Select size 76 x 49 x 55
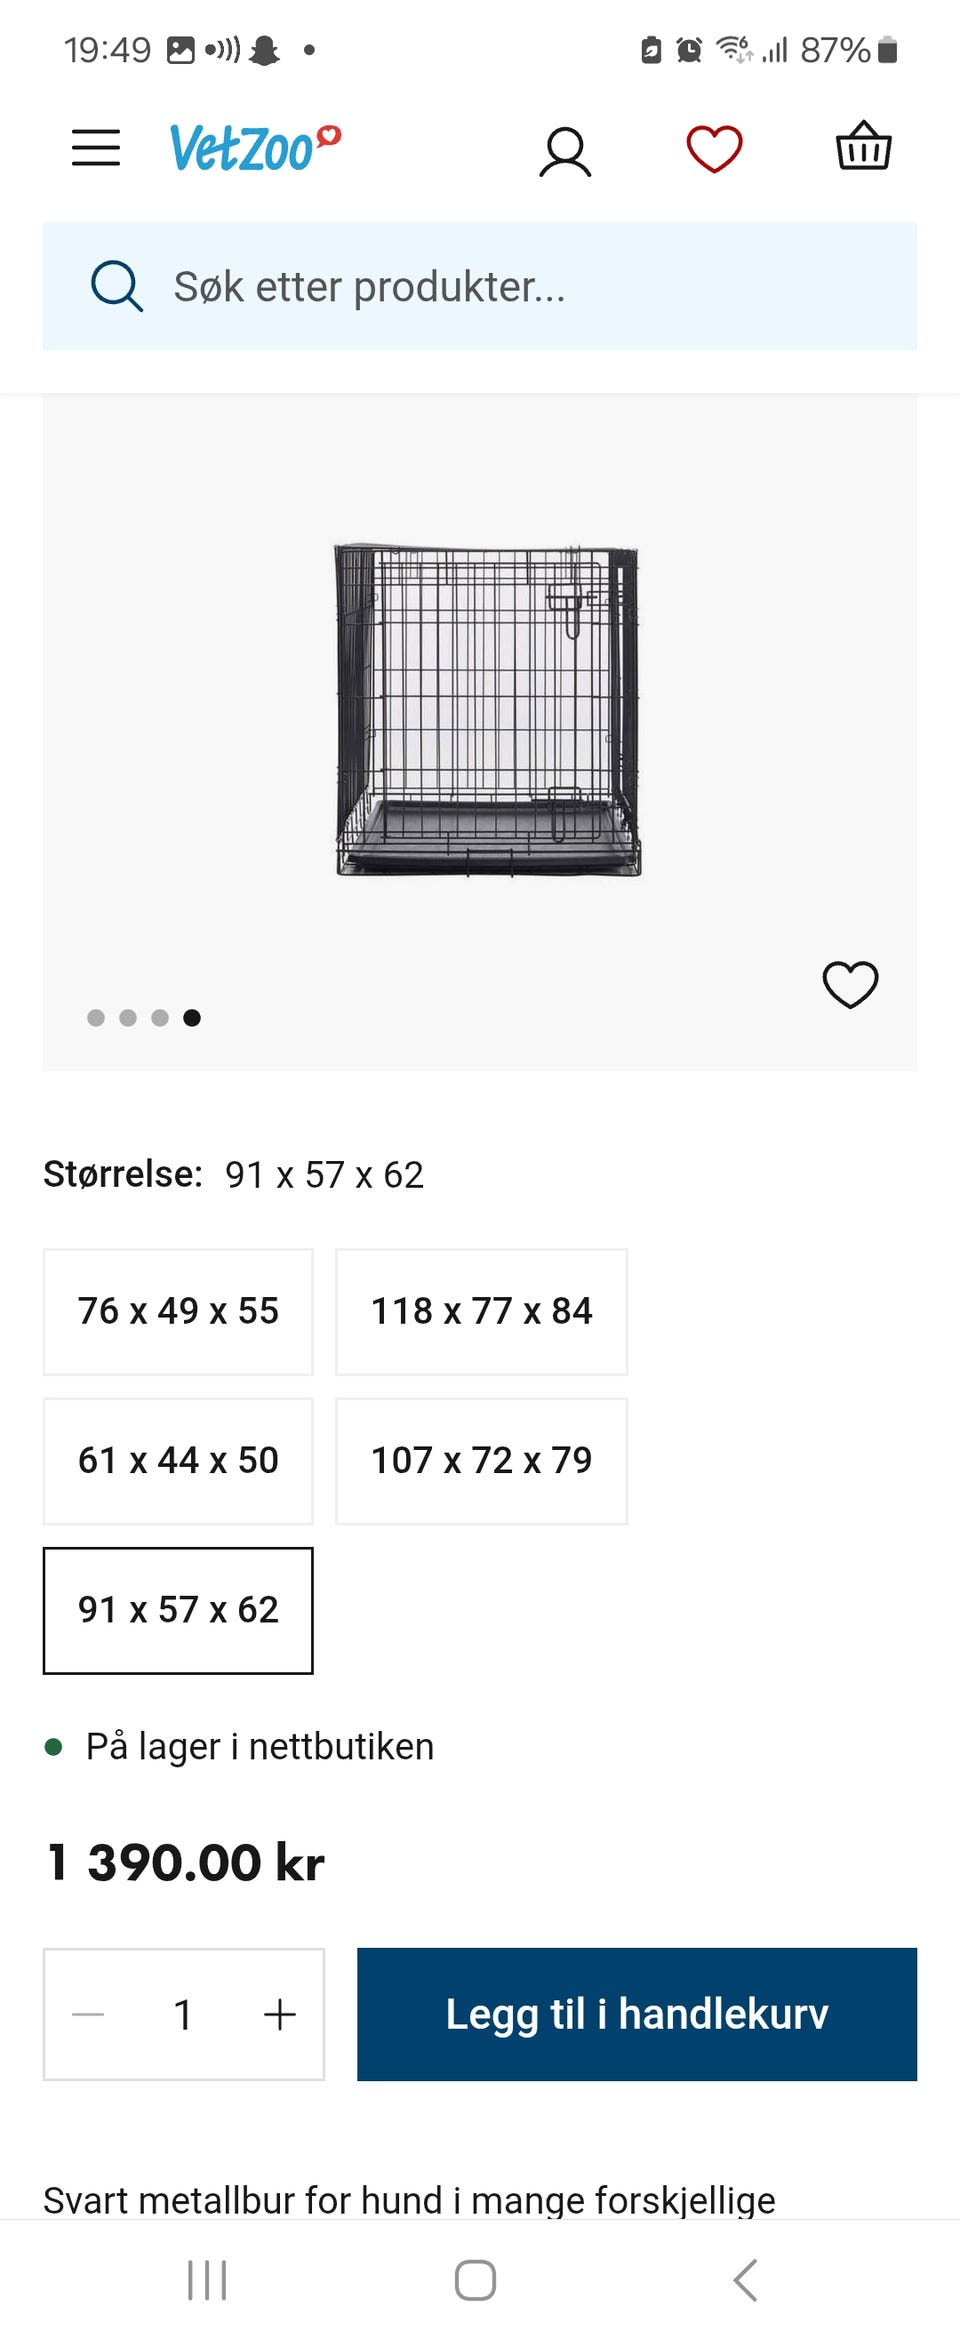Viewport: 960px width, 2347px height. click(x=178, y=1311)
